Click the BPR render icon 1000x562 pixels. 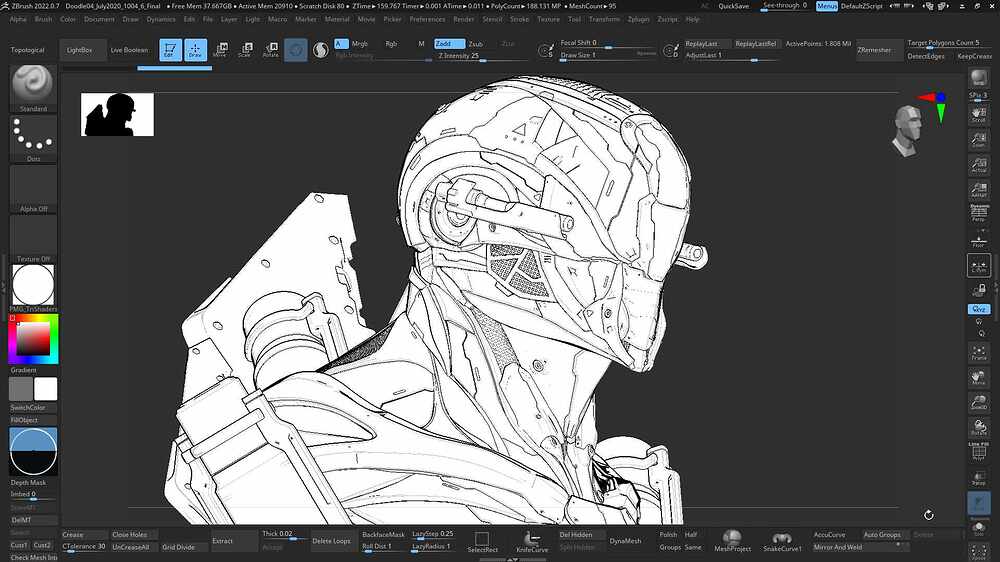(x=978, y=79)
